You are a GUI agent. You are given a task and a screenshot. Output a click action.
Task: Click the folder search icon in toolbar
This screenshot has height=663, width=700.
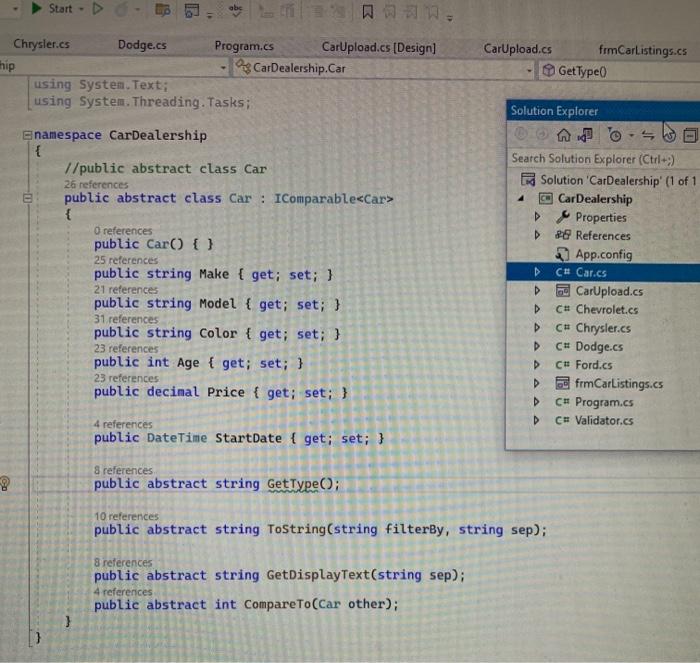162,9
